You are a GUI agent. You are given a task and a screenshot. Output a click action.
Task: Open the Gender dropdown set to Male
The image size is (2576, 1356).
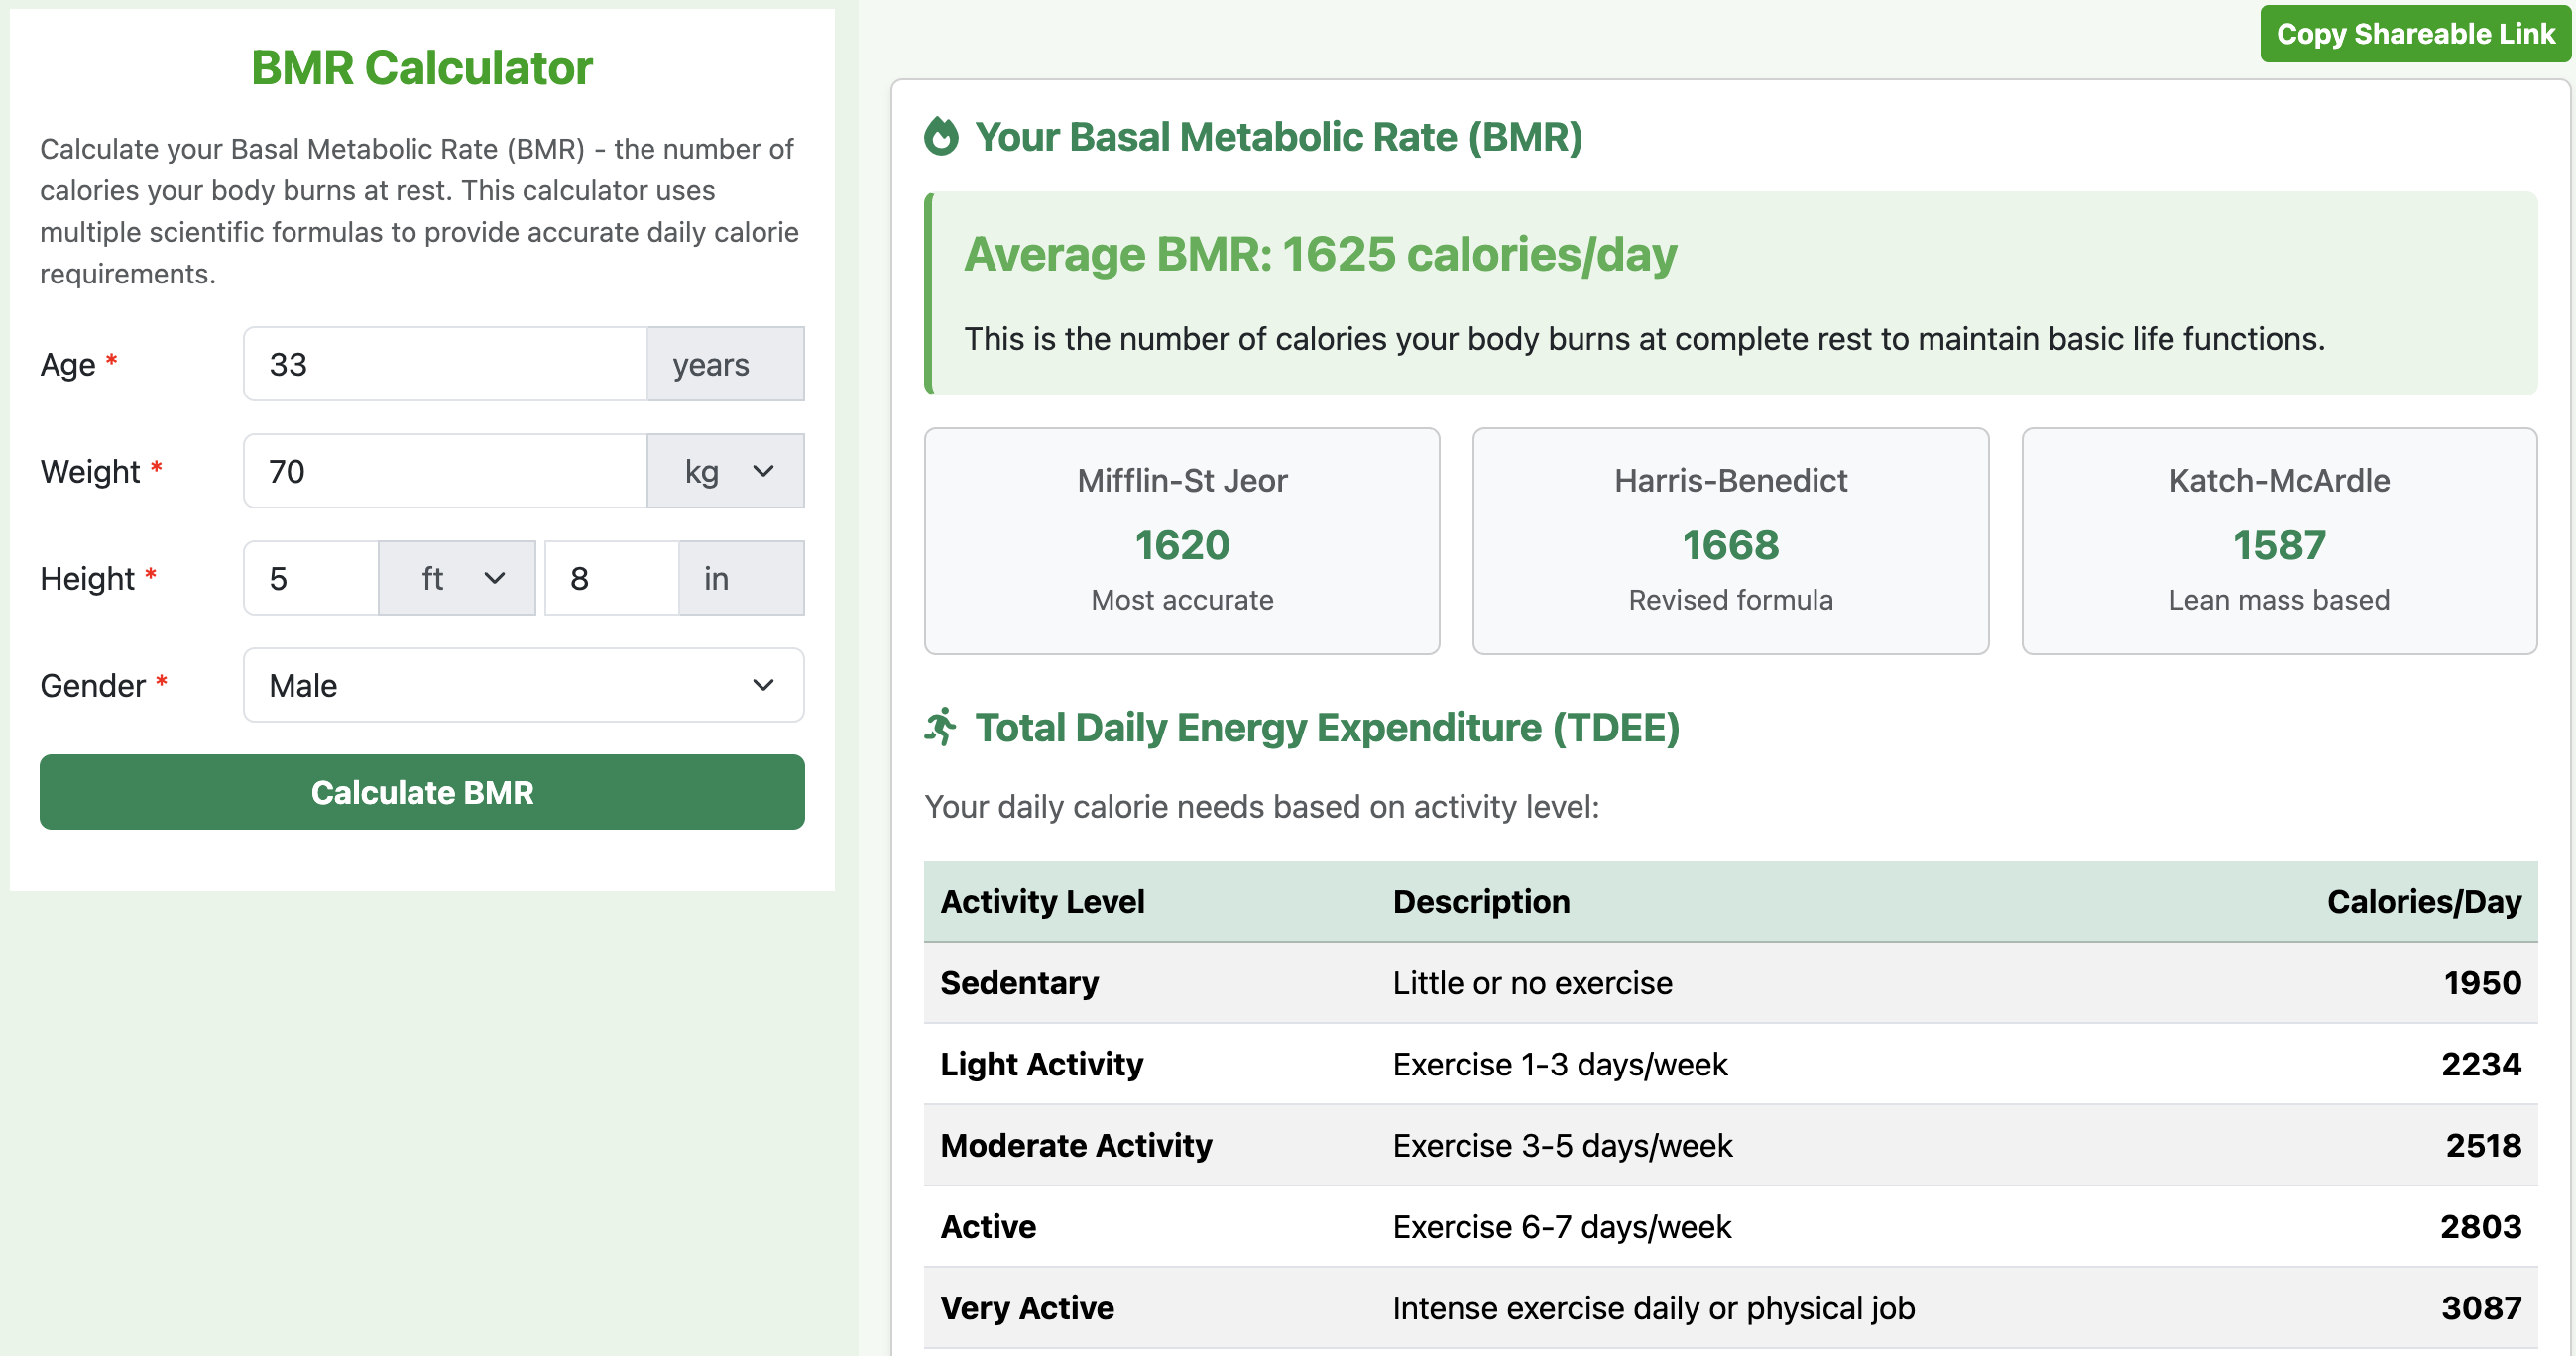pos(522,685)
